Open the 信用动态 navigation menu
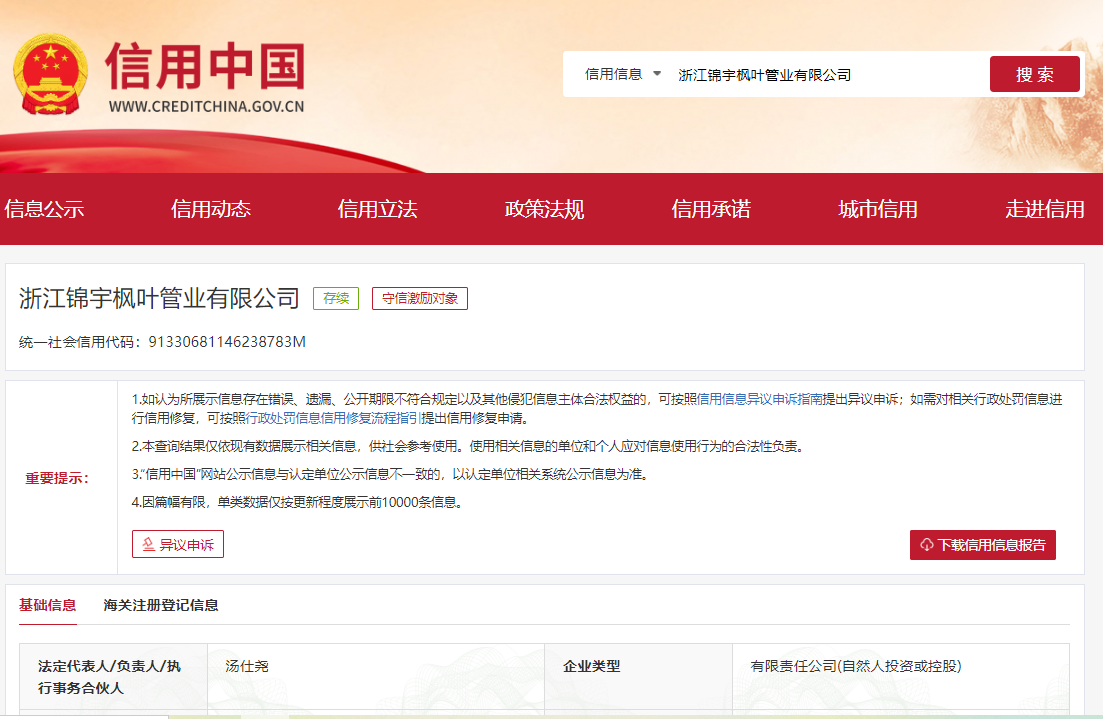This screenshot has height=719, width=1103. (x=211, y=209)
